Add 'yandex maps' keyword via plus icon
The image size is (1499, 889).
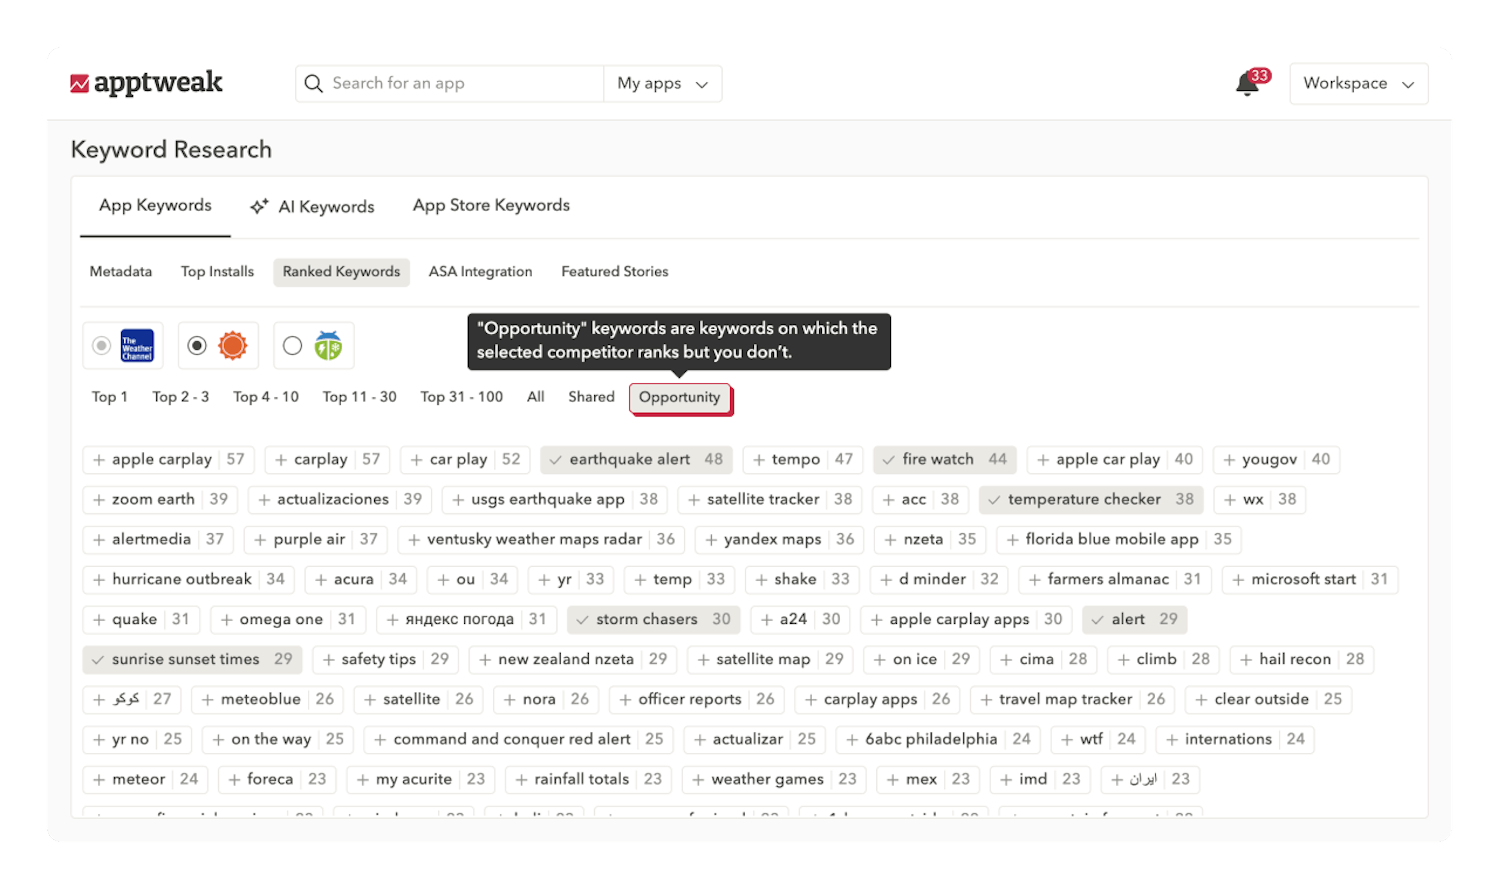pyautogui.click(x=711, y=539)
